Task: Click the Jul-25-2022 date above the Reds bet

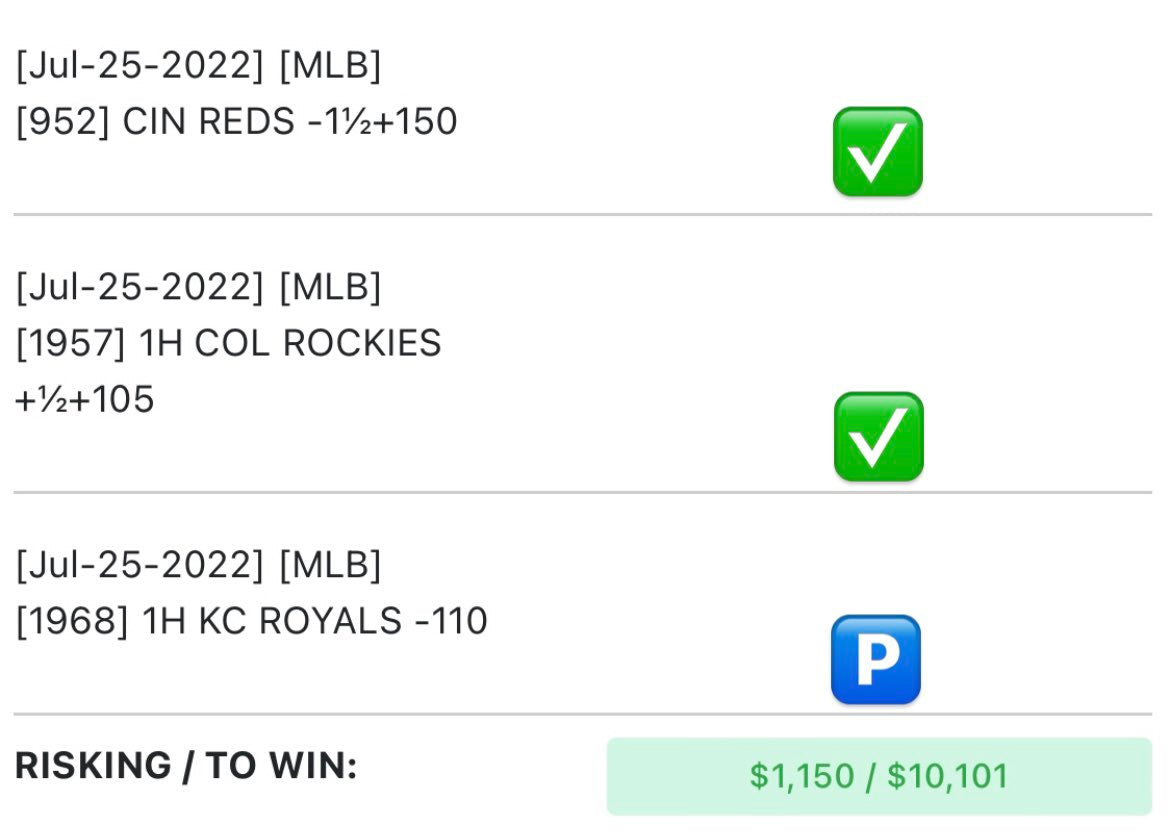Action: [139, 66]
